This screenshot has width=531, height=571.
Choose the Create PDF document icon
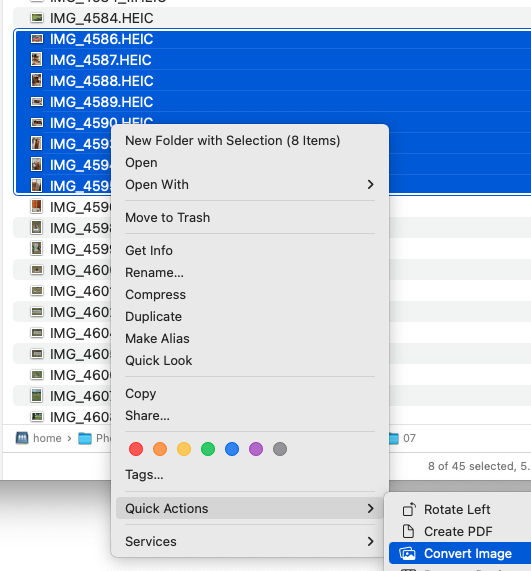point(408,531)
